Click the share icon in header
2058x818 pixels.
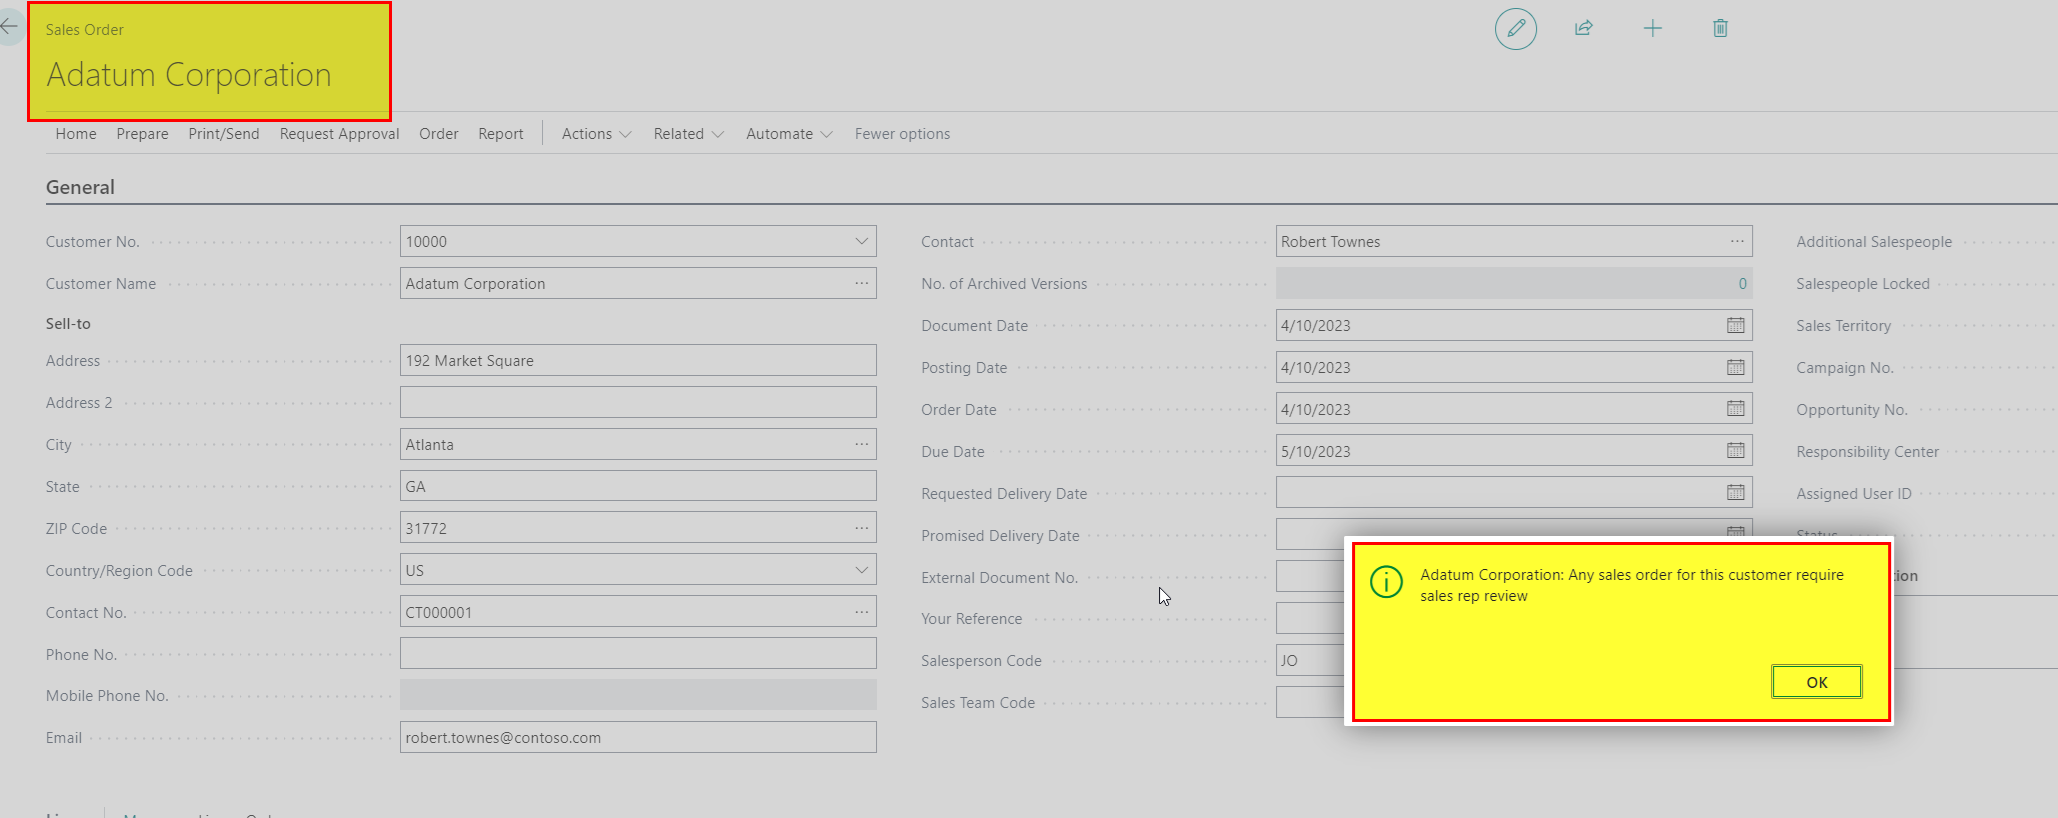point(1584,28)
